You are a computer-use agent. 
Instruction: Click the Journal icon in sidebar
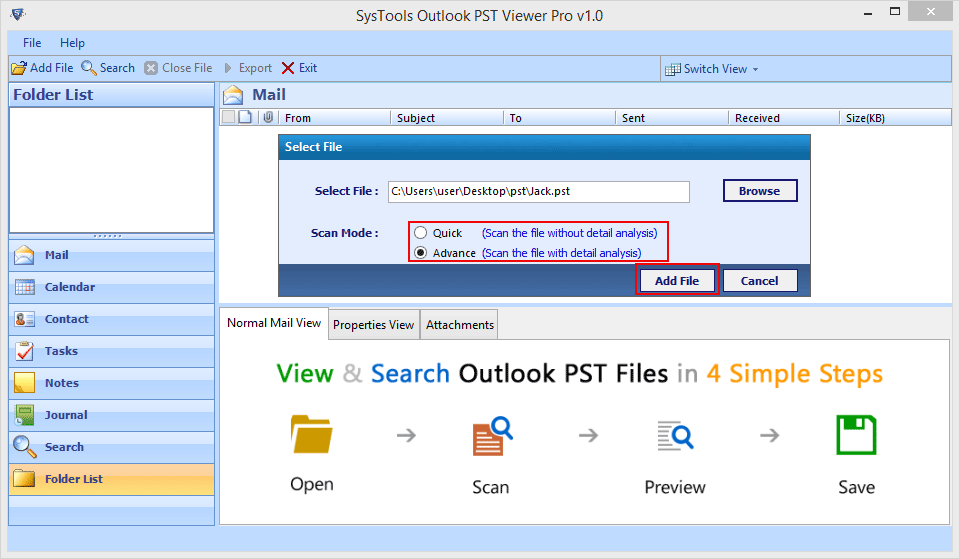24,415
